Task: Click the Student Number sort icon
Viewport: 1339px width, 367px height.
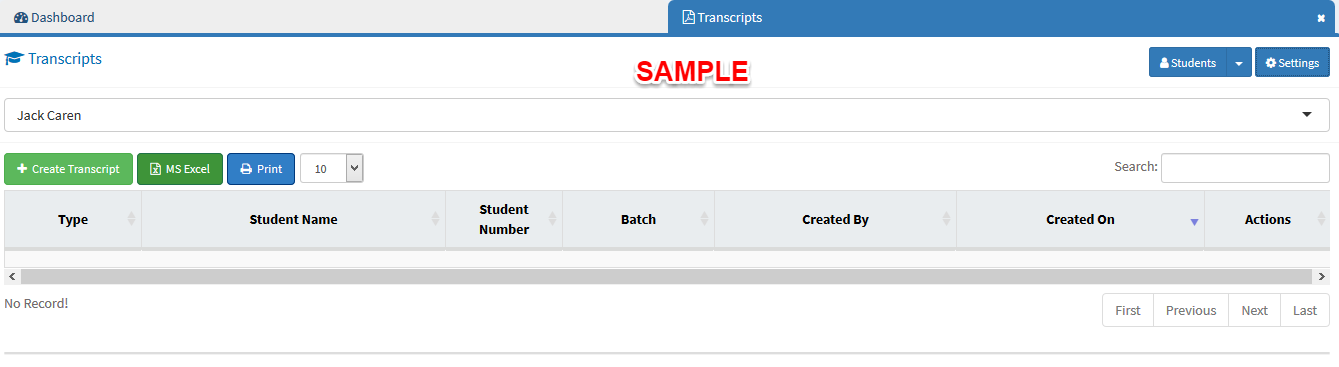Action: pos(552,219)
